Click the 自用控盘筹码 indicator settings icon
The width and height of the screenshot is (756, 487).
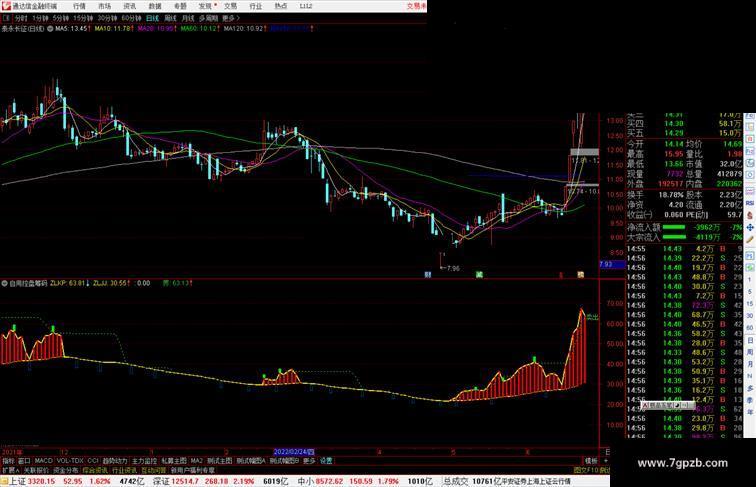5,284
